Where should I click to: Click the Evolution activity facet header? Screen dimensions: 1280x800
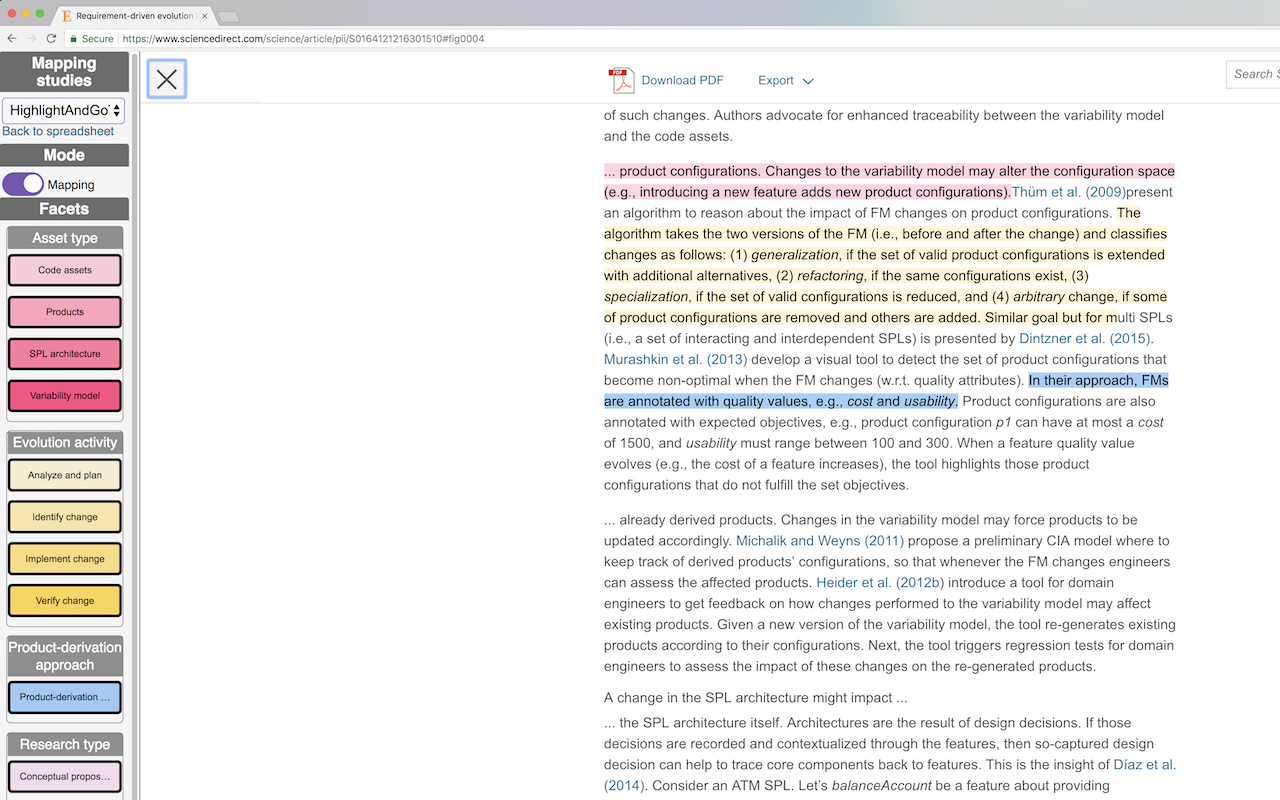tap(65, 442)
